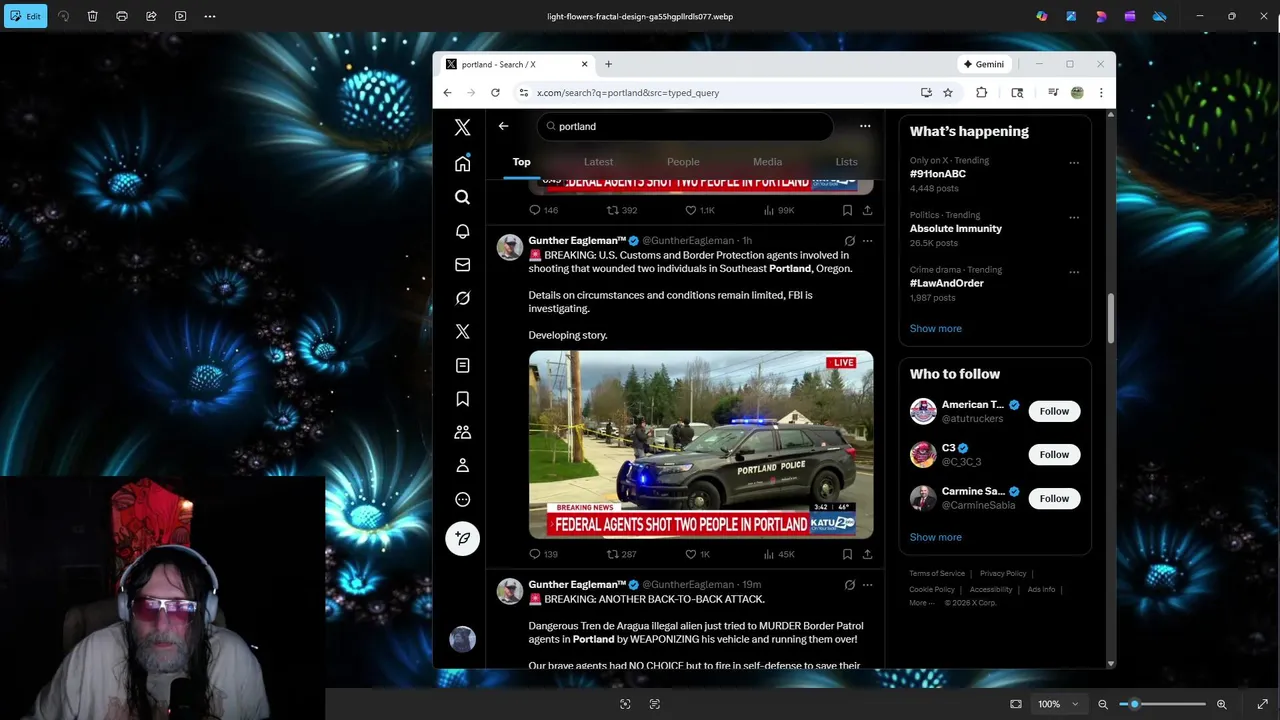Zoom out with the minus magnifier icon
Viewport: 1280px width, 720px height.
[x=1103, y=704]
